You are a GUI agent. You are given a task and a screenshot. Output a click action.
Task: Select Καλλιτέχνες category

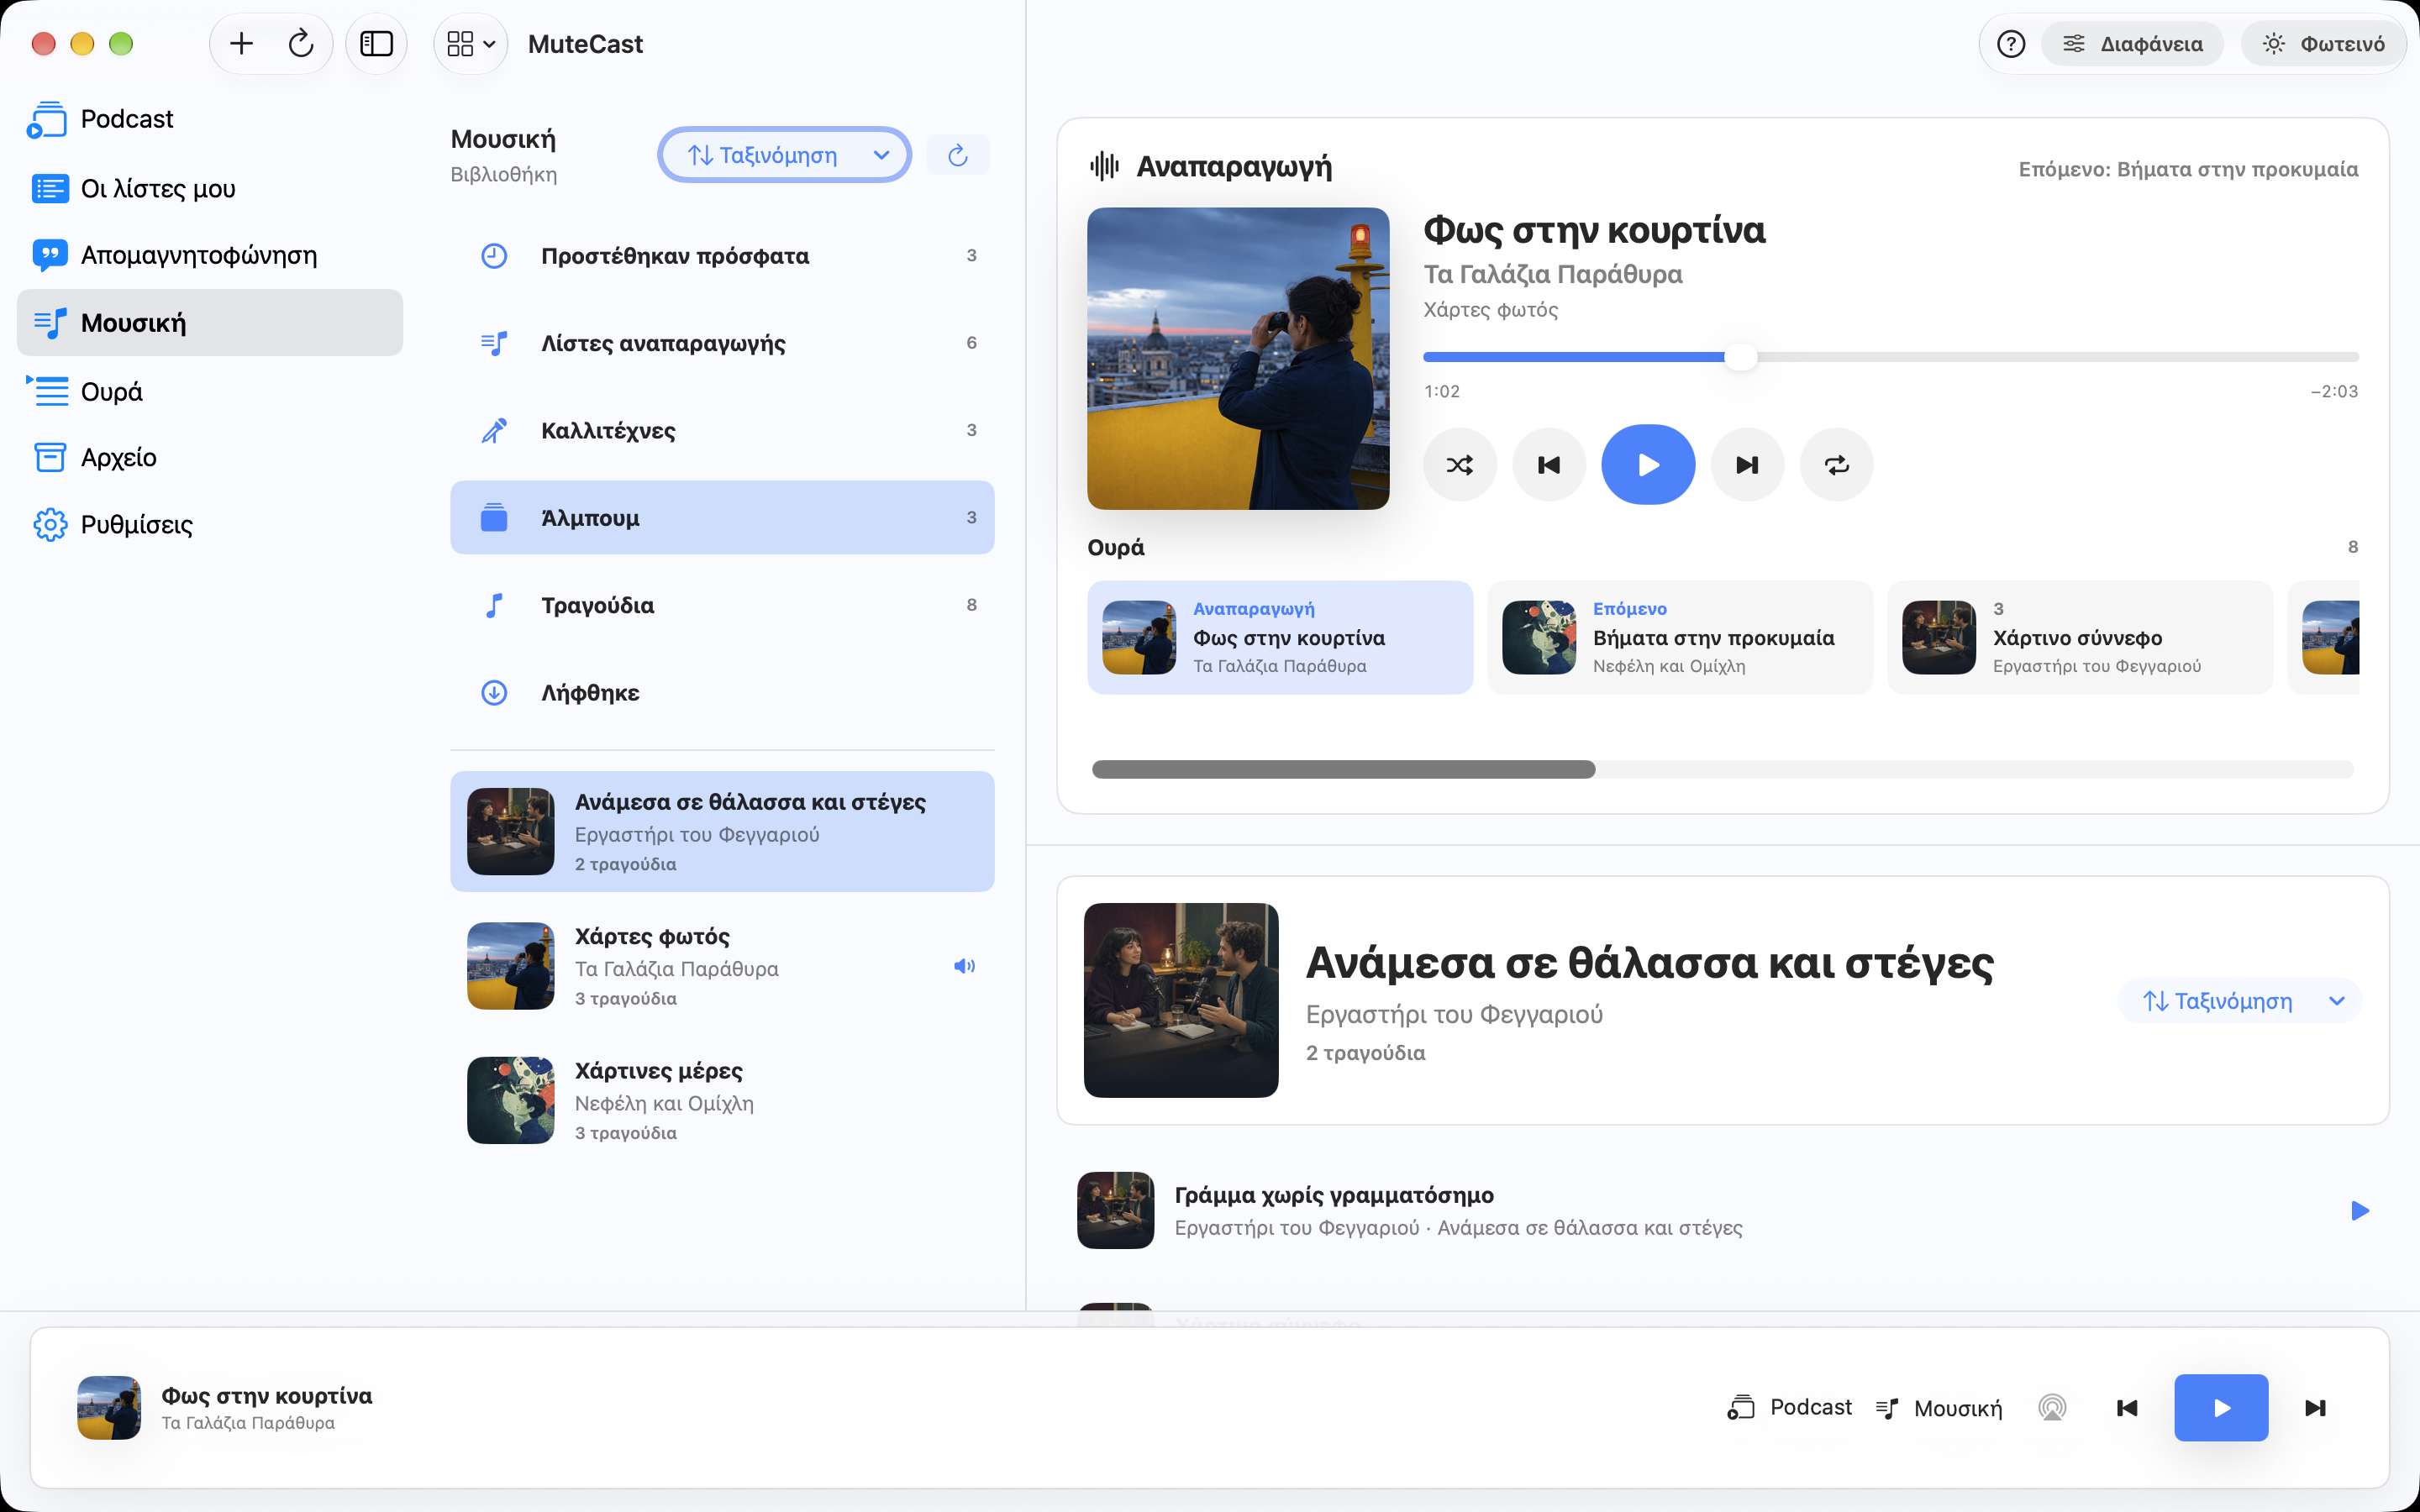[x=722, y=430]
